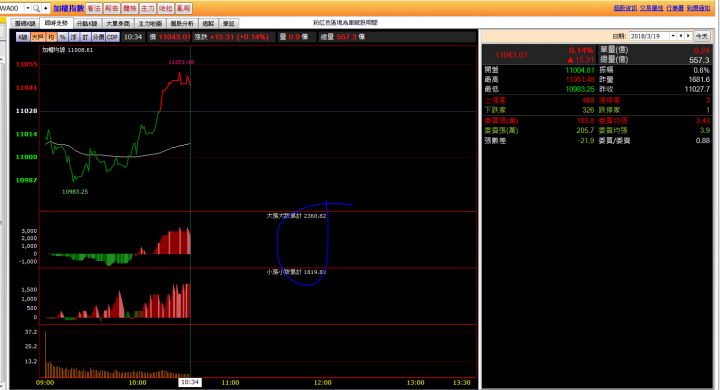Toggle the K線 chart option
720x390 pixels.
(22, 37)
